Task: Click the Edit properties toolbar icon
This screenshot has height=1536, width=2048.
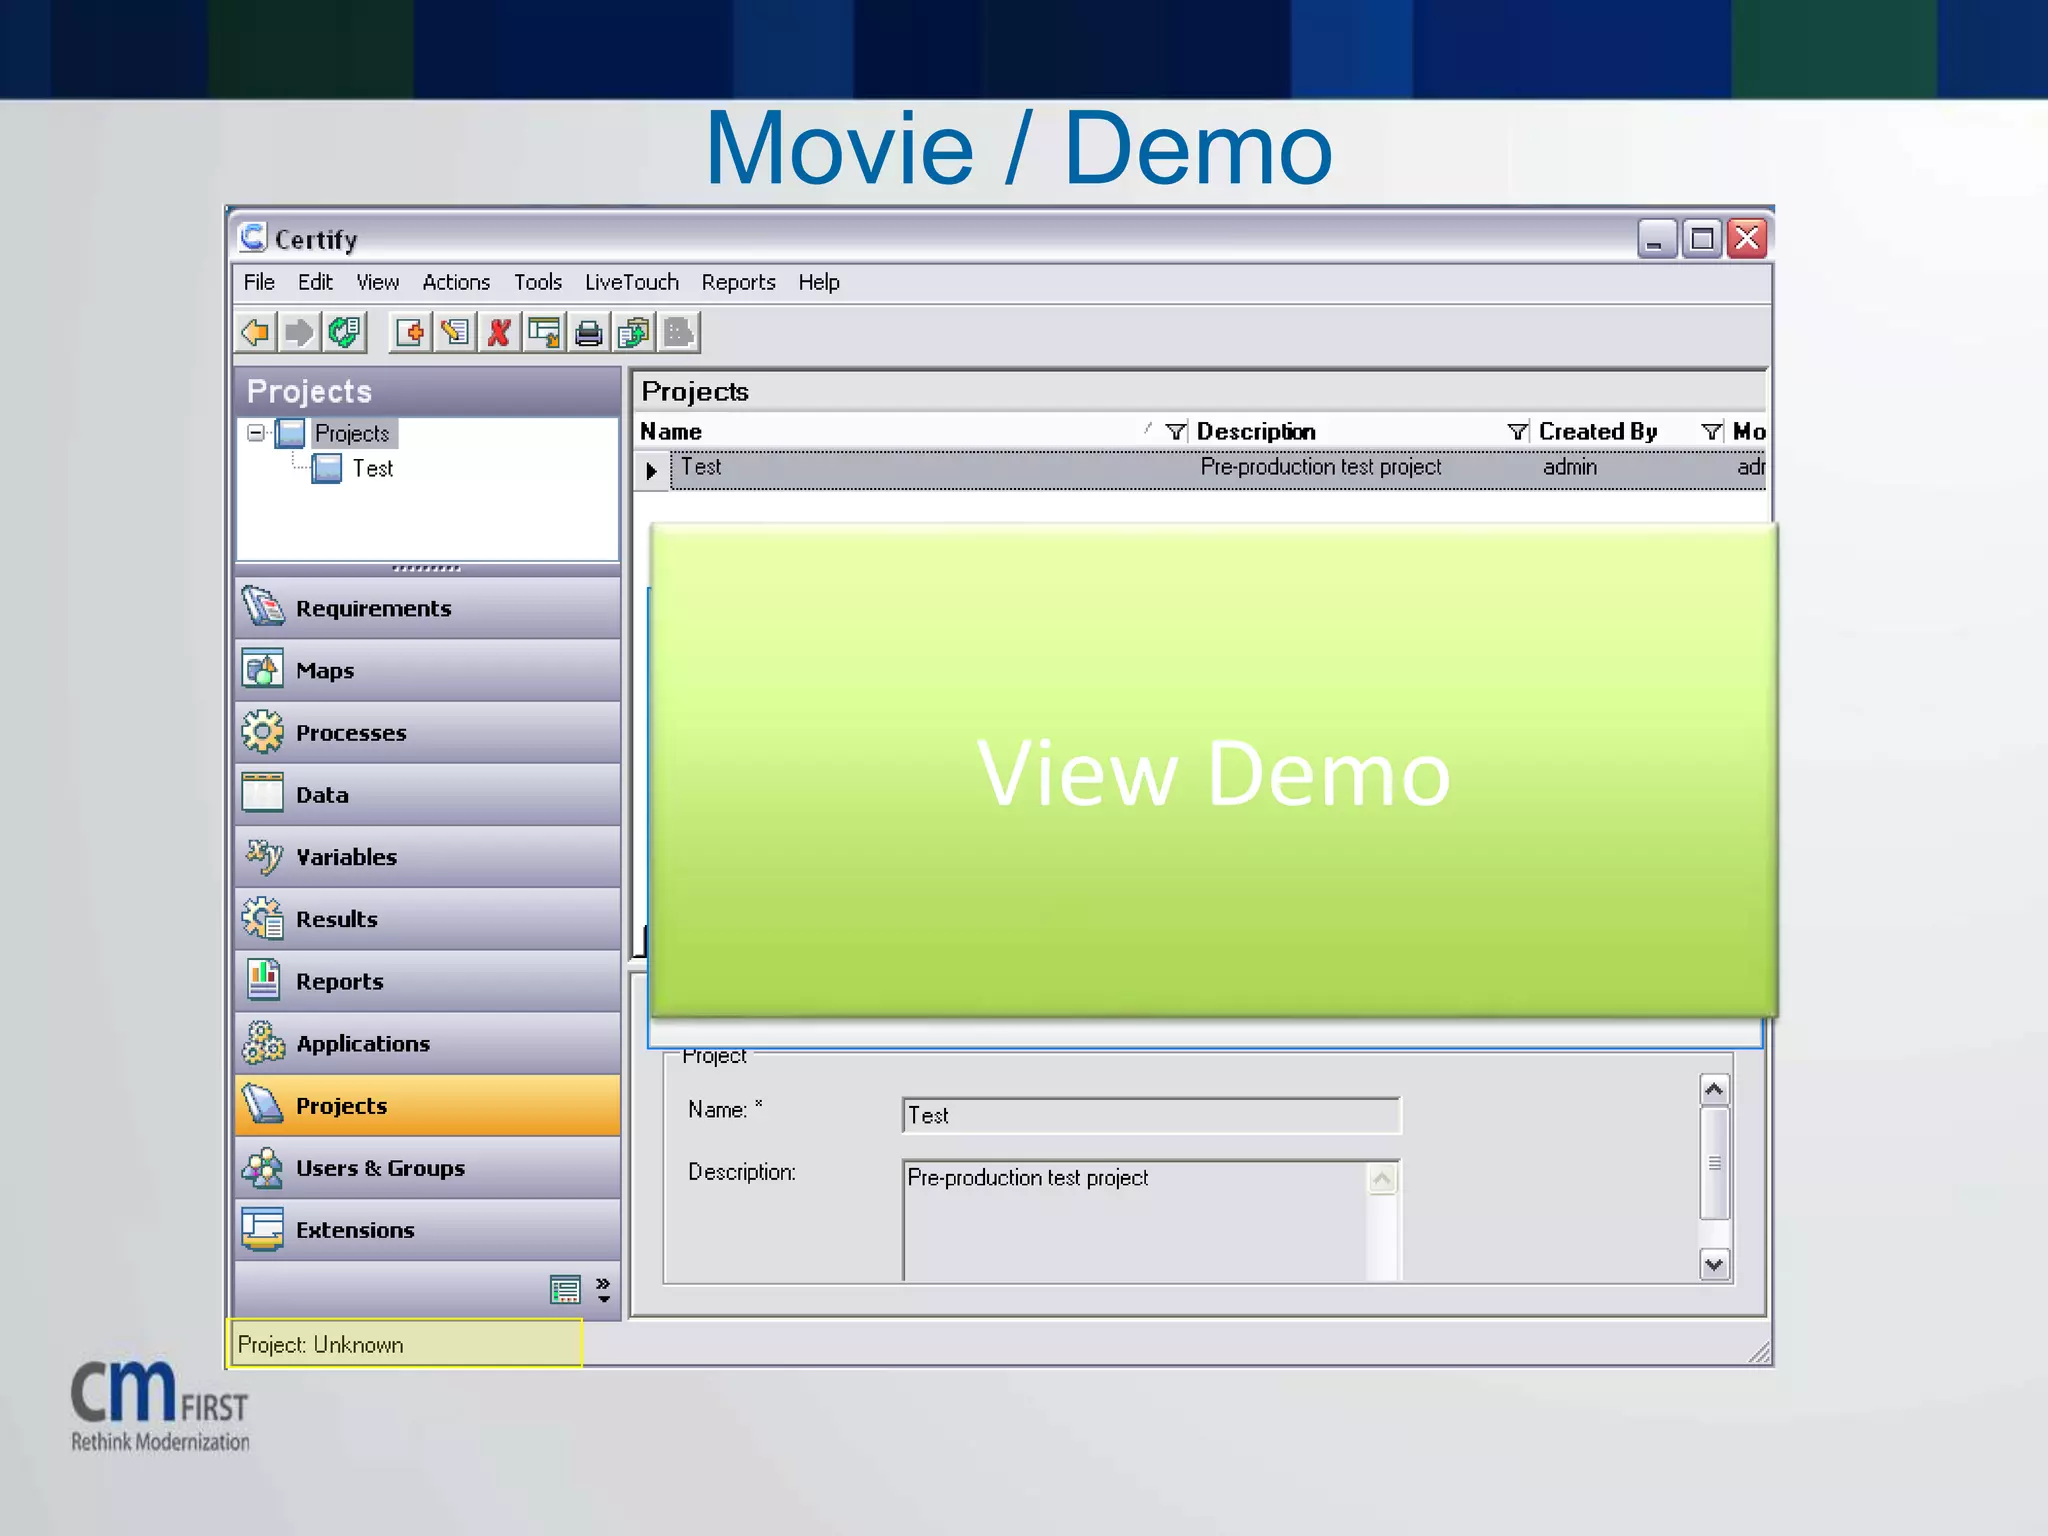Action: [454, 332]
